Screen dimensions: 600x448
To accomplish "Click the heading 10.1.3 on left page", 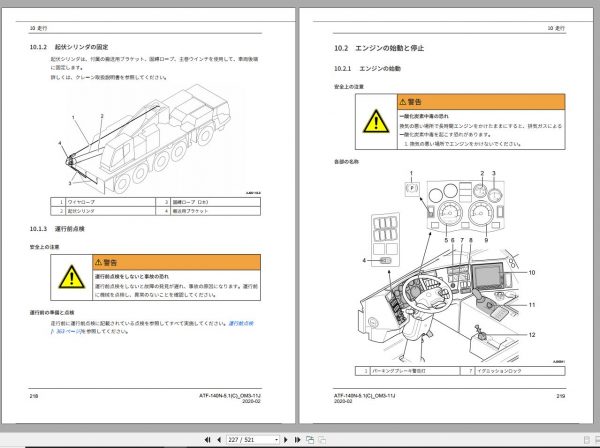I will pos(57,229).
